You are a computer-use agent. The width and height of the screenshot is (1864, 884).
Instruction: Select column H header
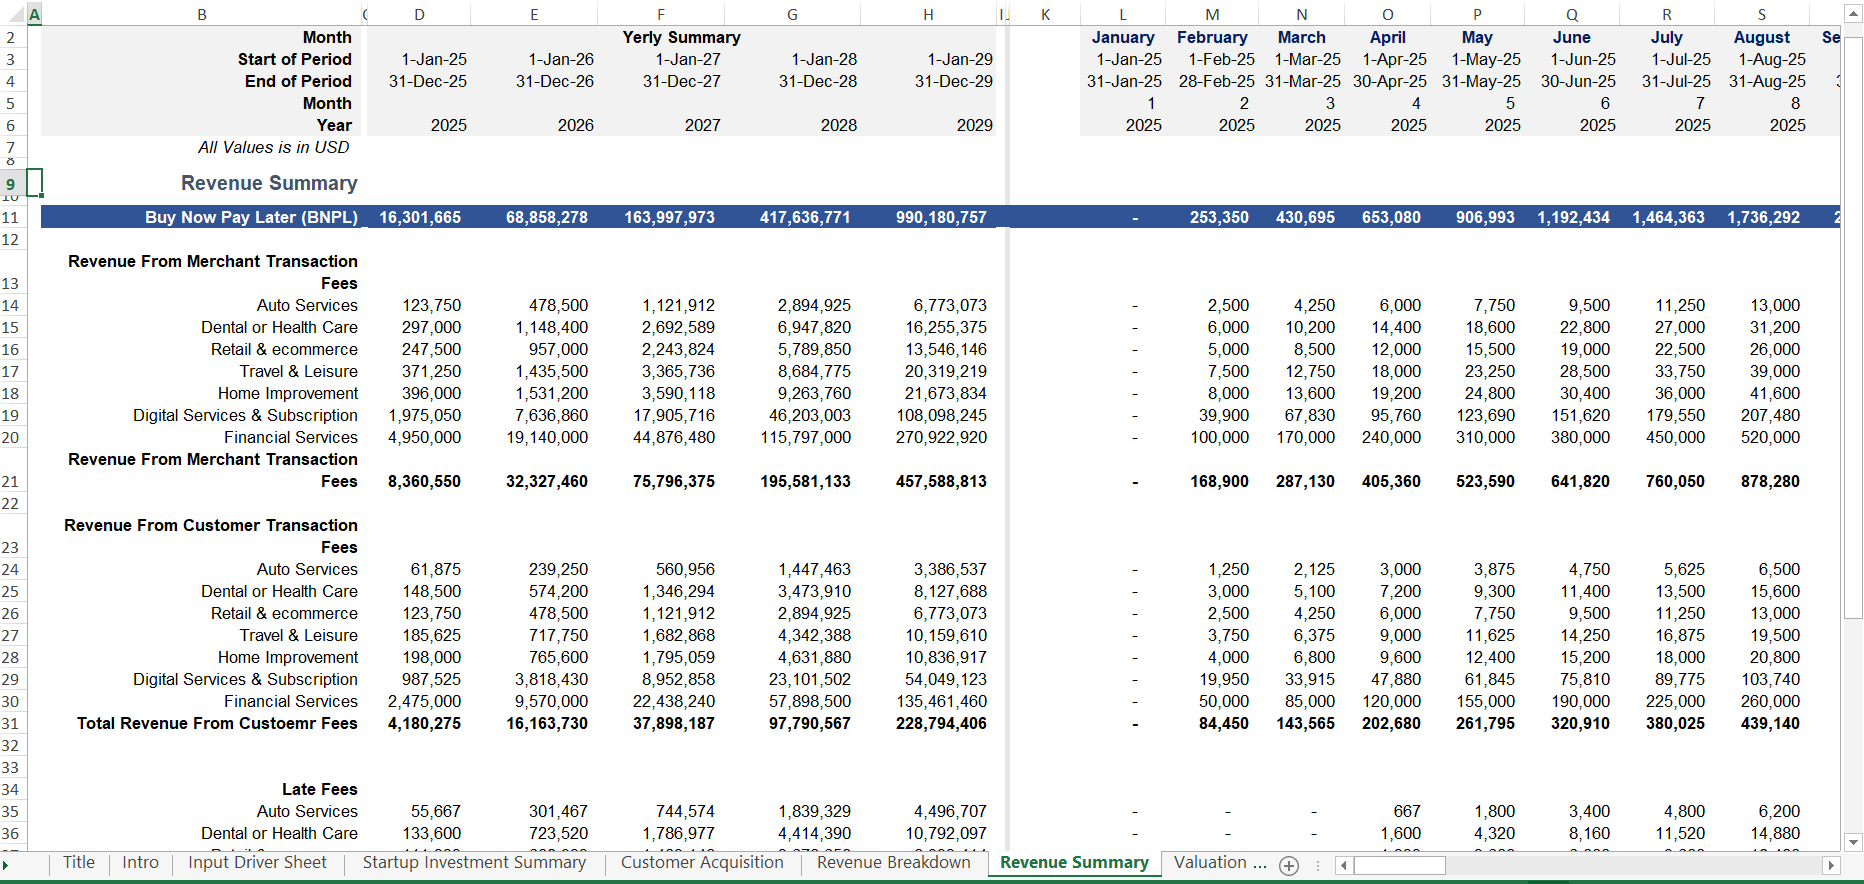coord(928,14)
